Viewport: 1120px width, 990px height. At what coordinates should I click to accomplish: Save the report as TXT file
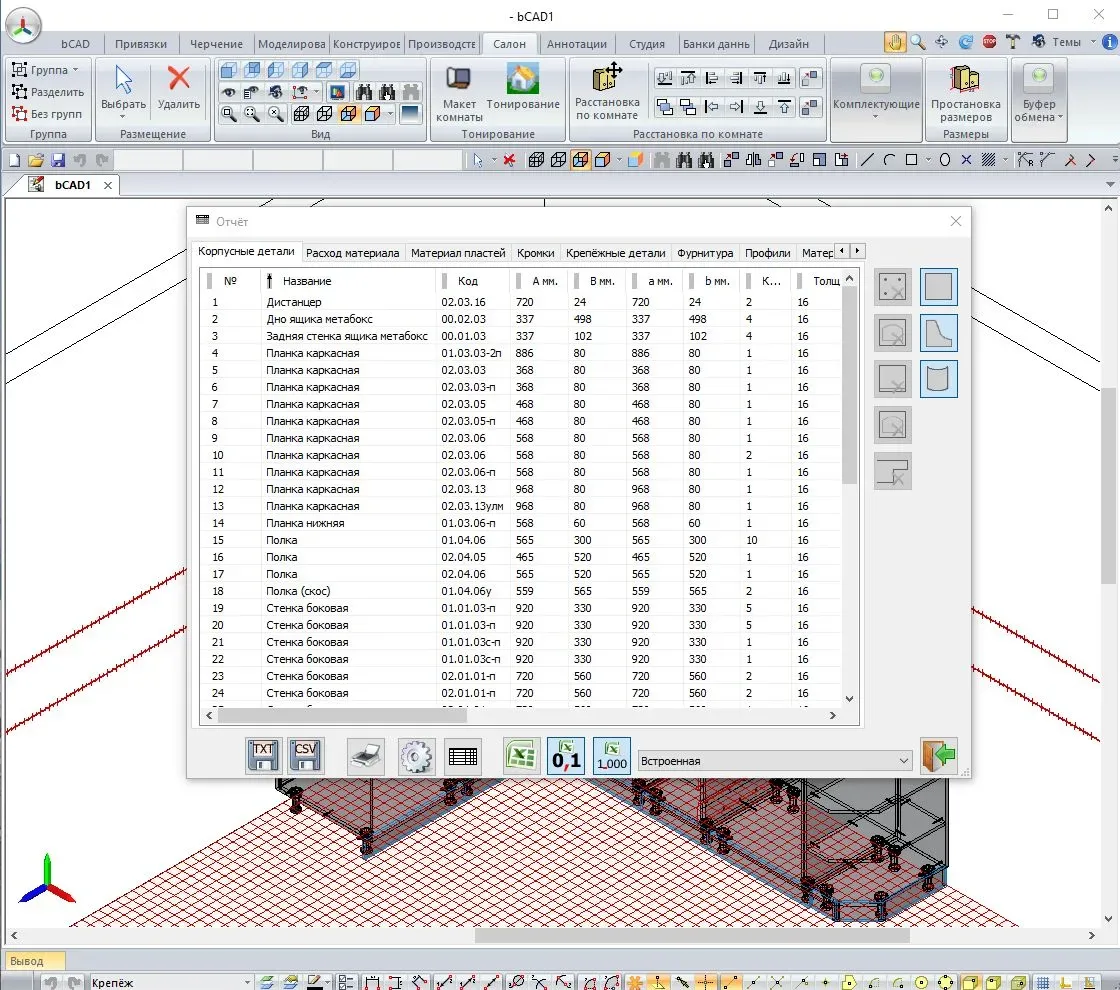263,756
